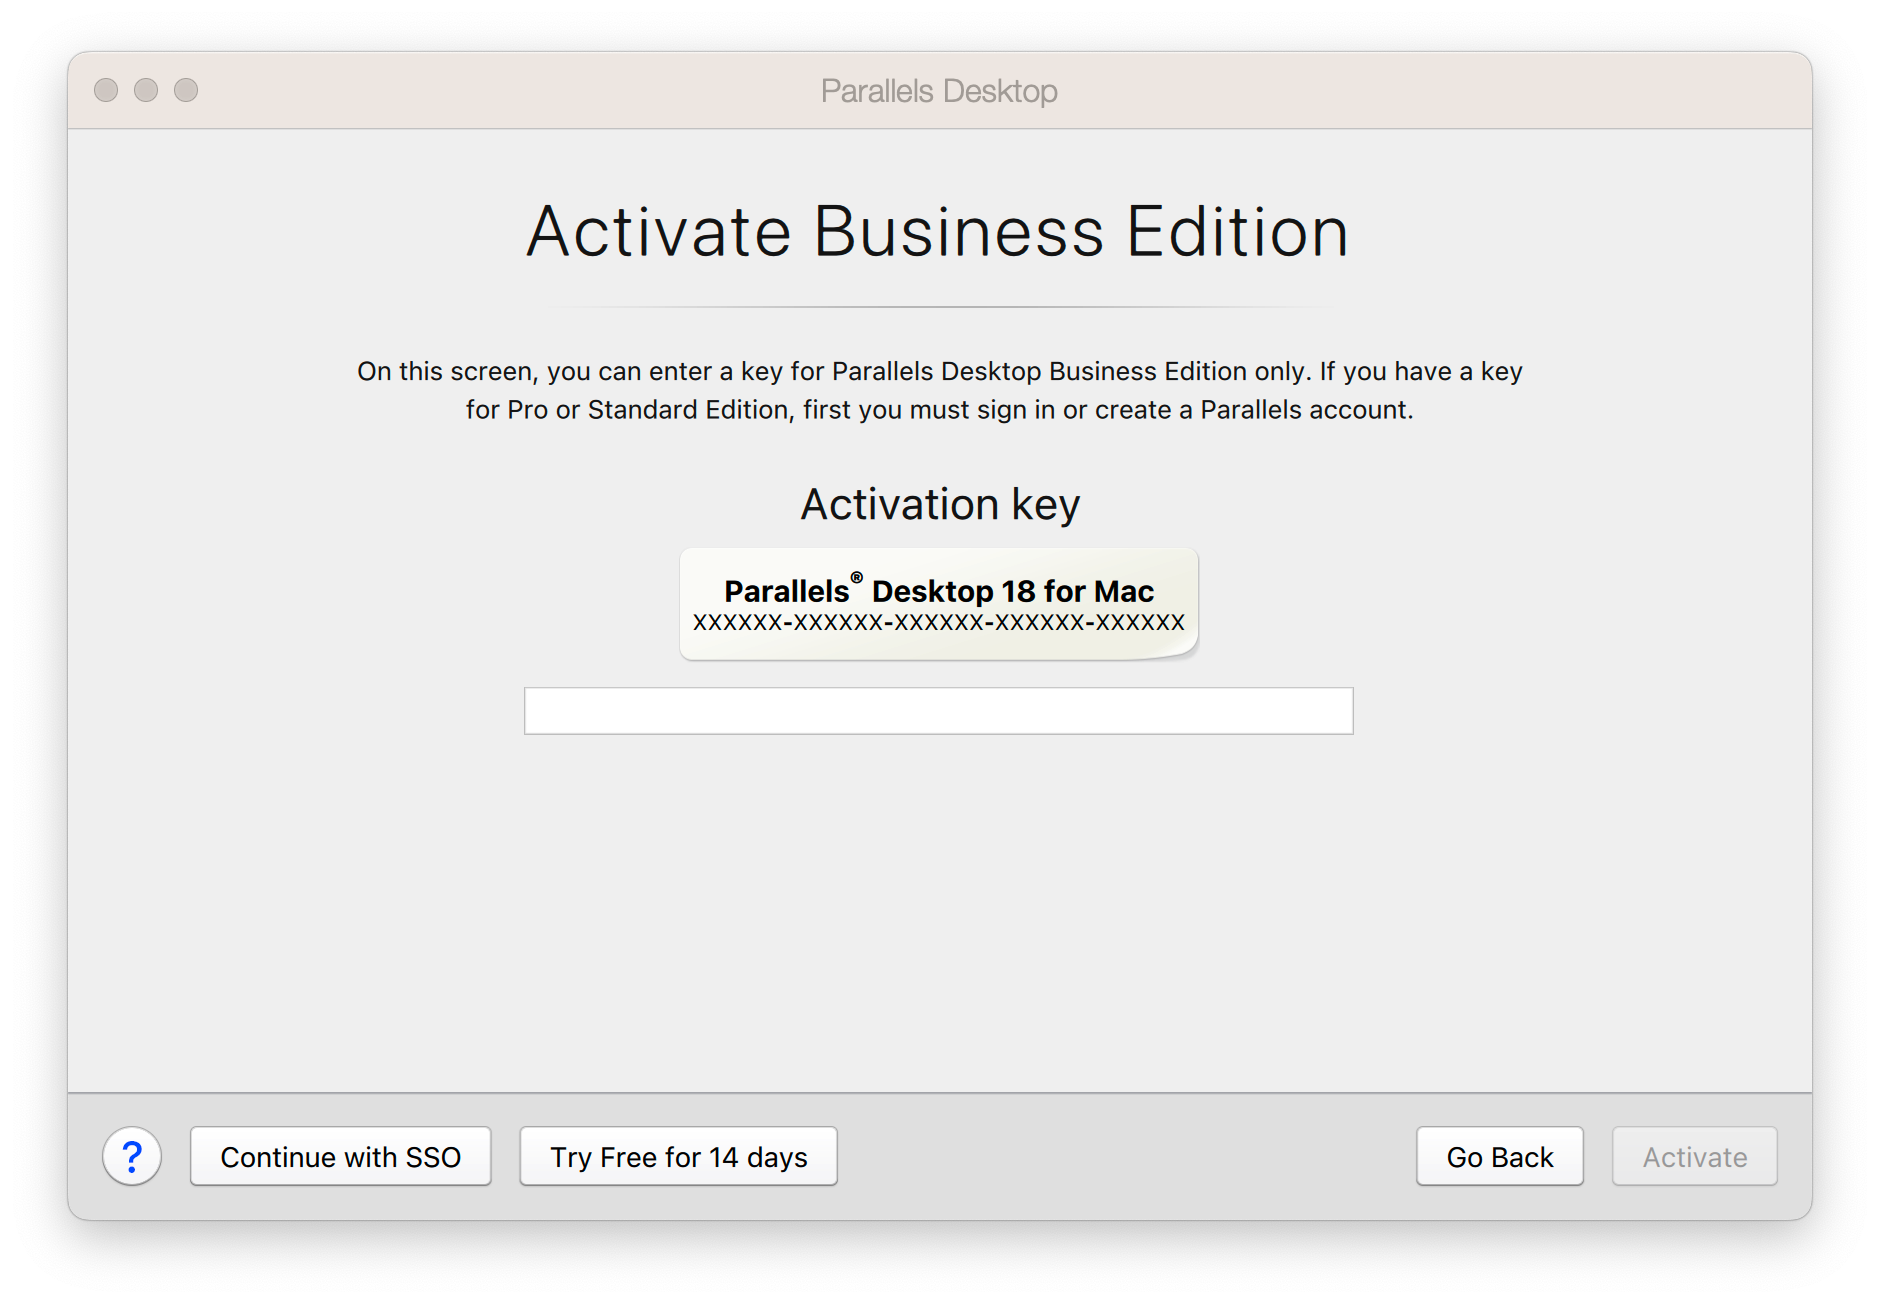Viewport: 1880px width, 1304px height.
Task: Click the divider line under the heading
Action: coord(938,307)
